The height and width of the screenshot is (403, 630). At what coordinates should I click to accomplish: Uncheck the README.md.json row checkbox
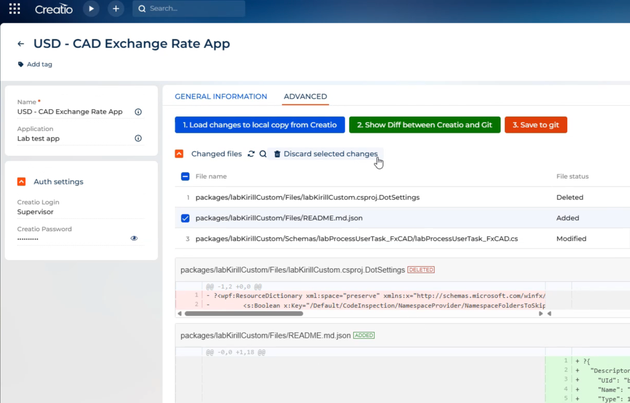[x=185, y=218]
